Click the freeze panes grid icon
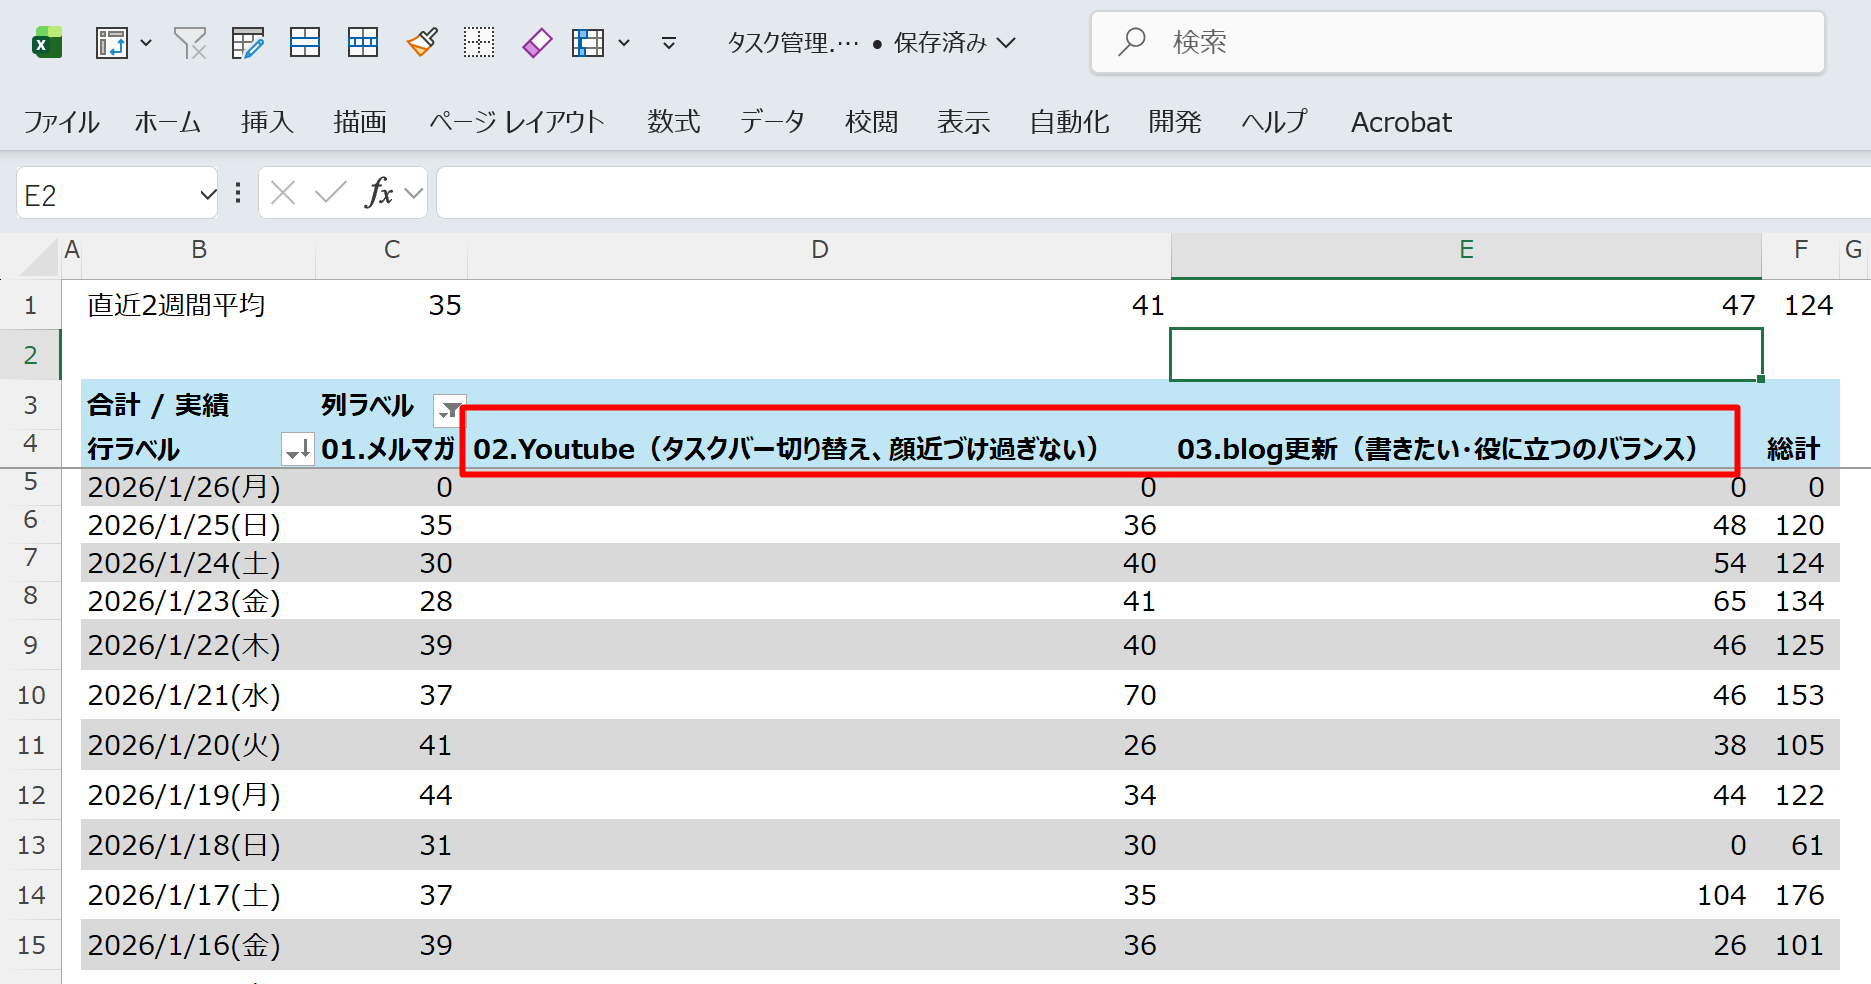Image resolution: width=1871 pixels, height=984 pixels. click(x=588, y=43)
